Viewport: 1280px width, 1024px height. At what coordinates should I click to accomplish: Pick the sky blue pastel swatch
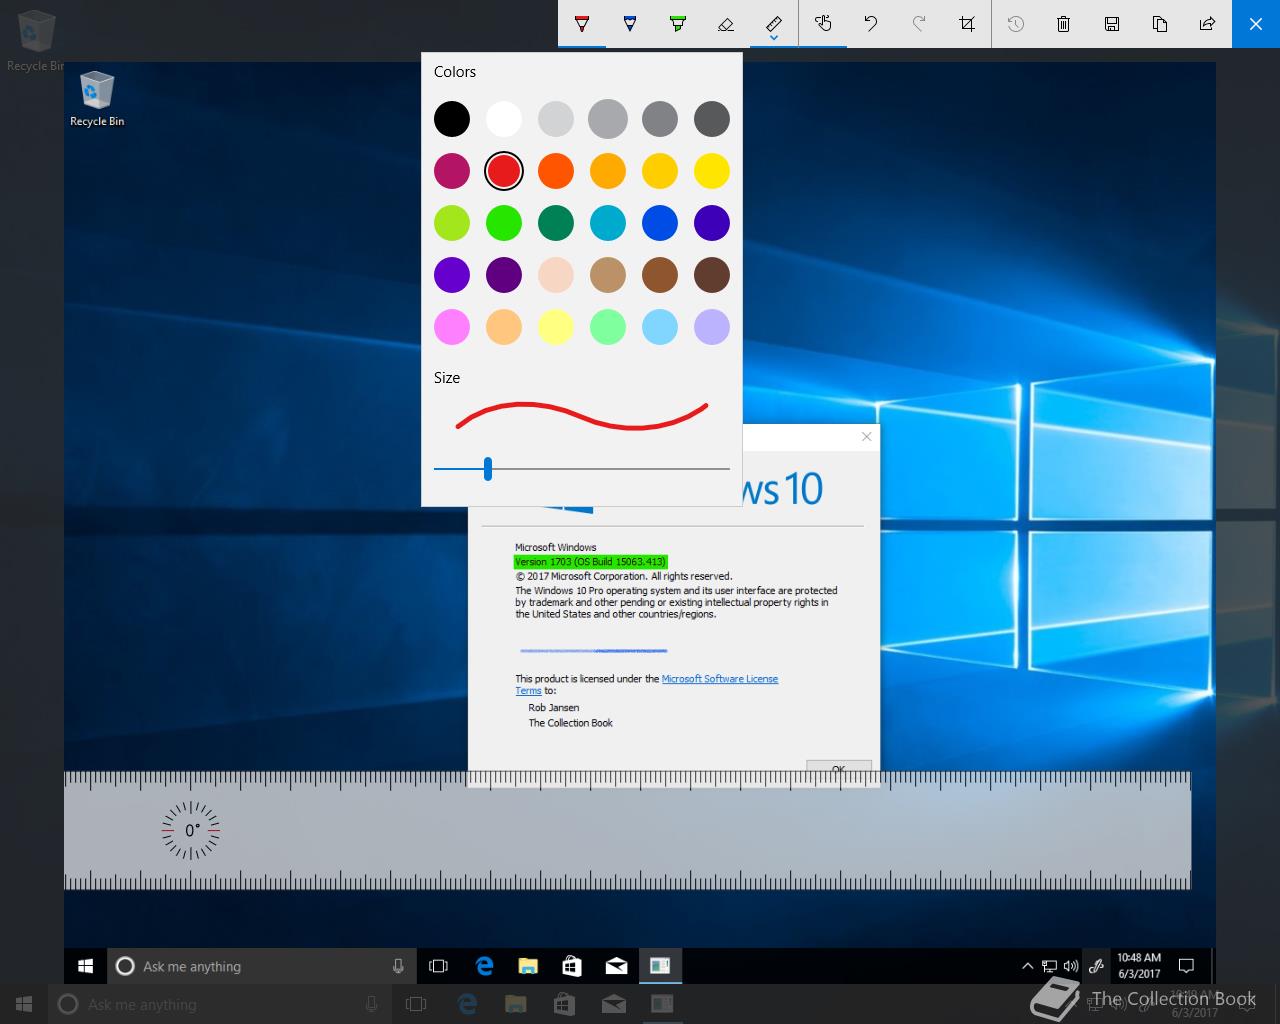[x=660, y=327]
